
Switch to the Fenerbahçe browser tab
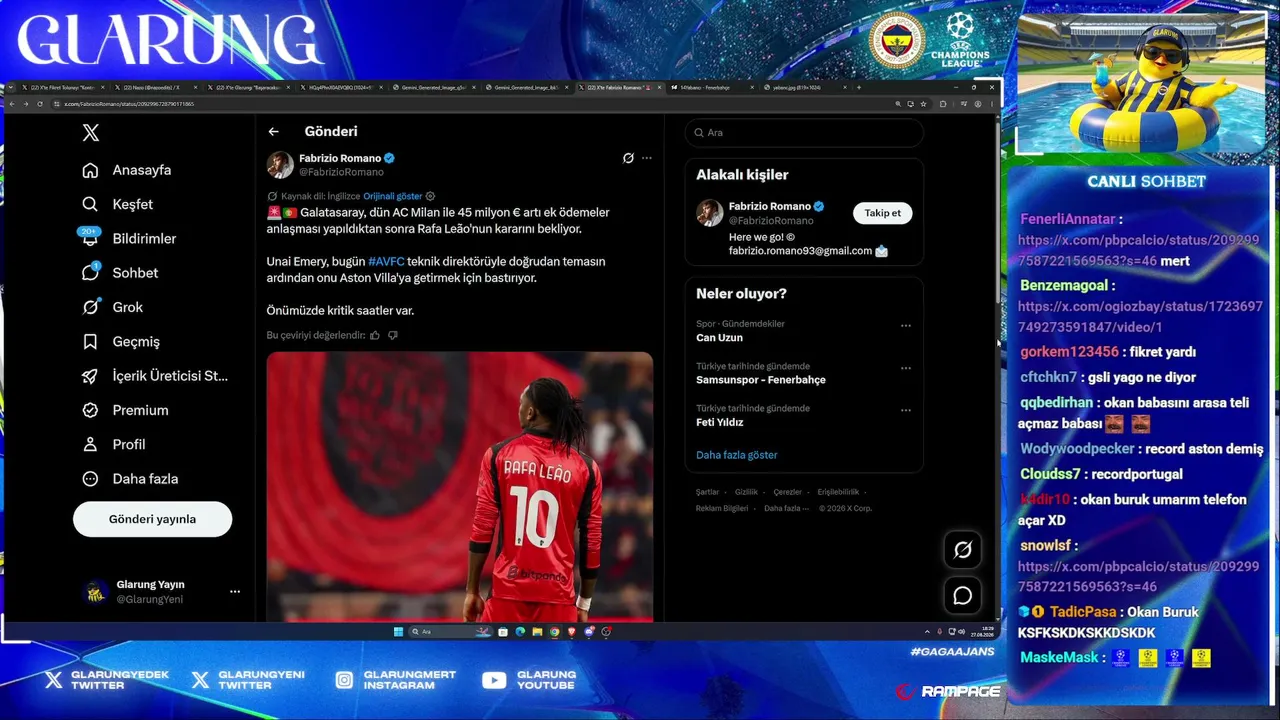point(710,88)
